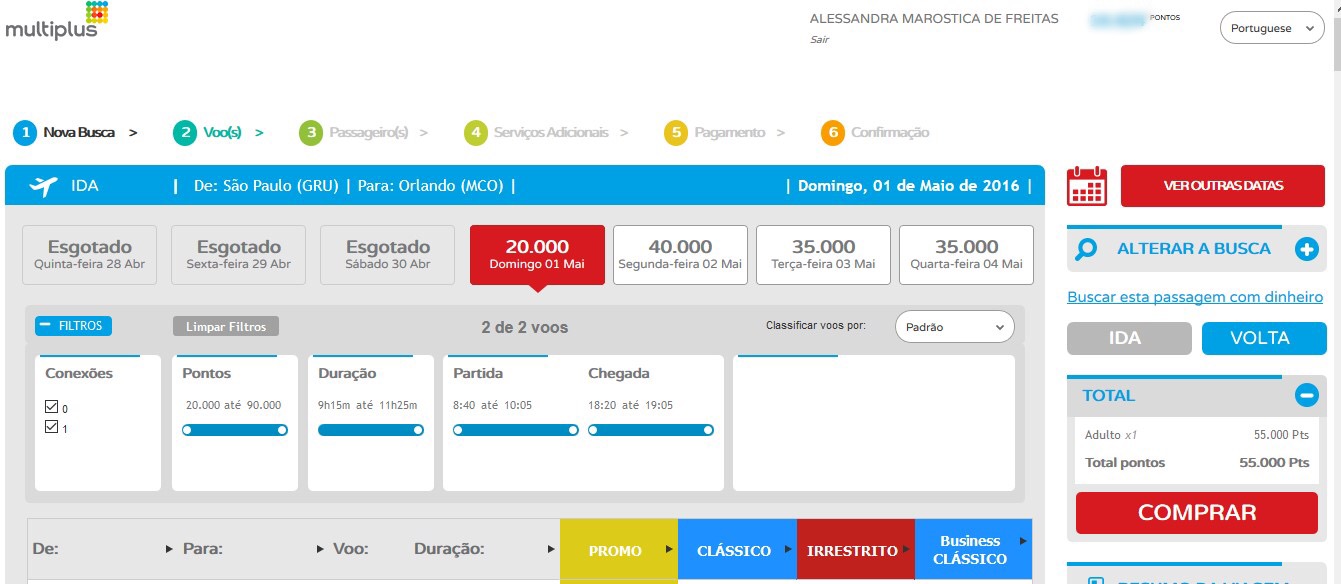Click the magnifier icon beside Alterar a Busca
The height and width of the screenshot is (584, 1341).
pyautogui.click(x=1086, y=249)
